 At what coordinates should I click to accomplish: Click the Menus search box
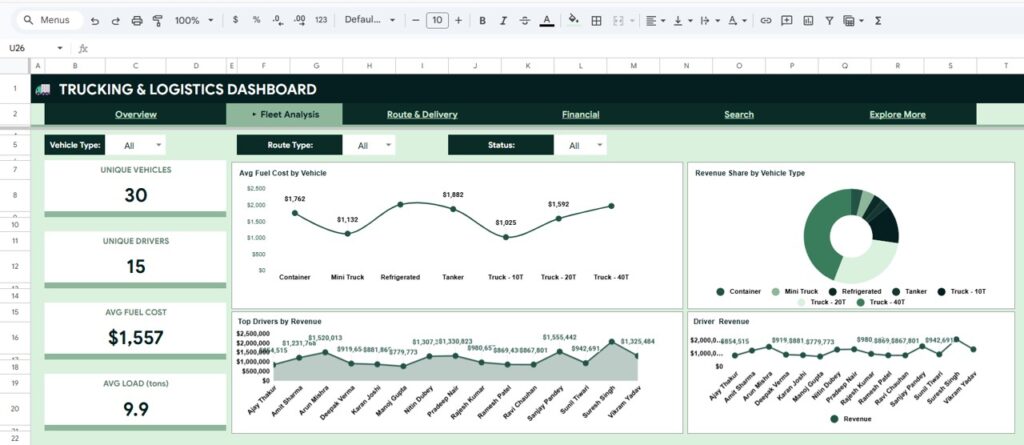pos(49,20)
